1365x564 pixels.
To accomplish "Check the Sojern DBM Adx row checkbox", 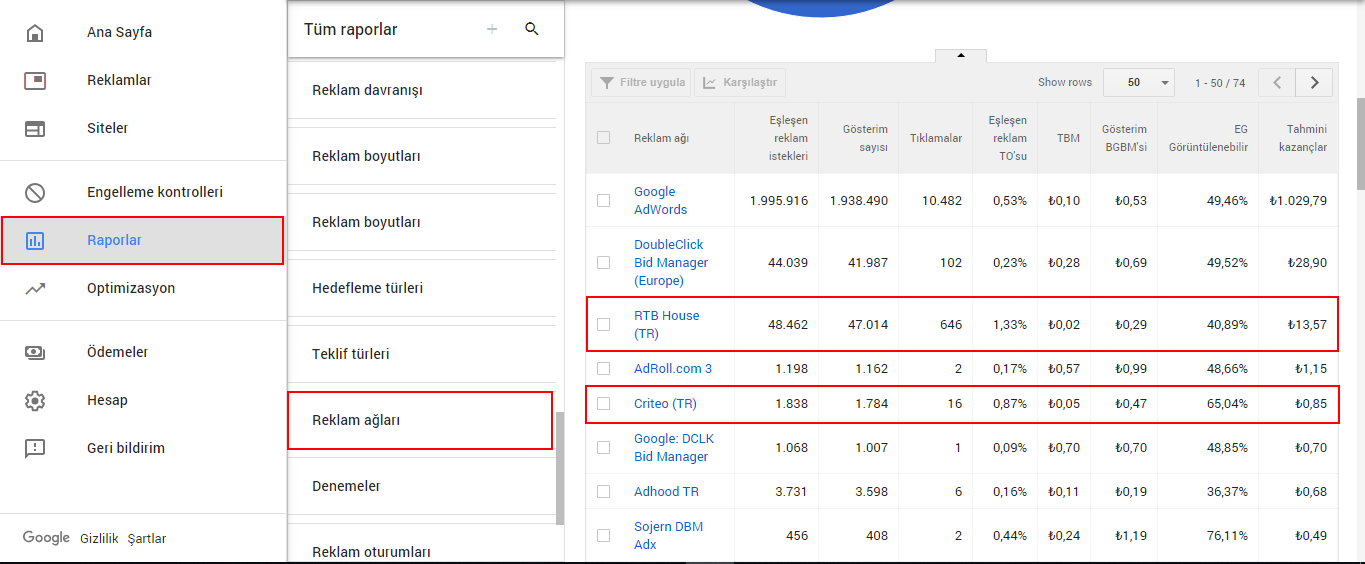I will [x=603, y=535].
